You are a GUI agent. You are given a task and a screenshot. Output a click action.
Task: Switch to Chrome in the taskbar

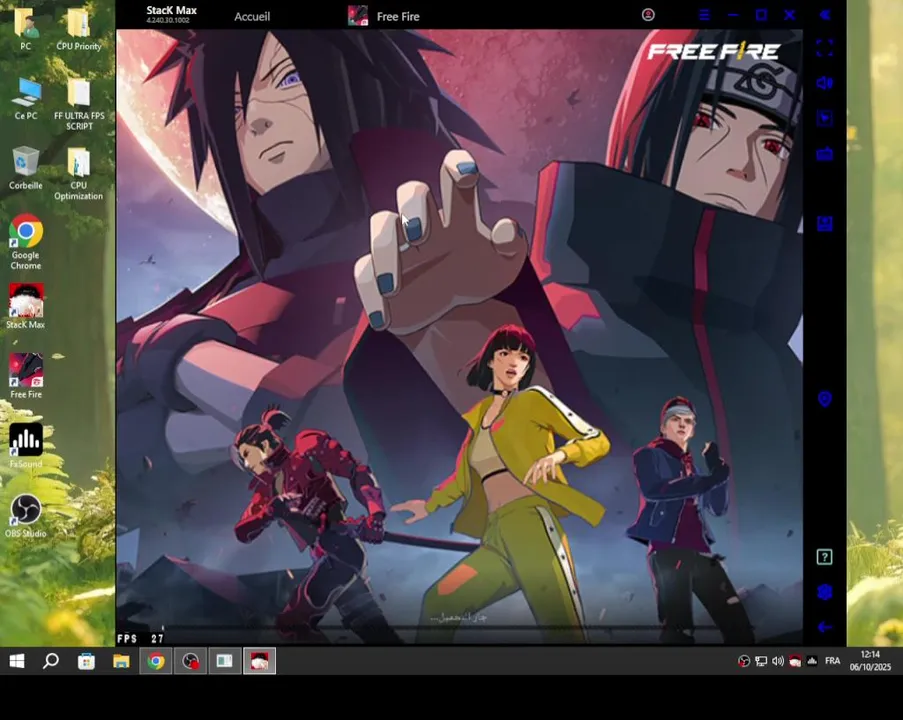tap(155, 661)
